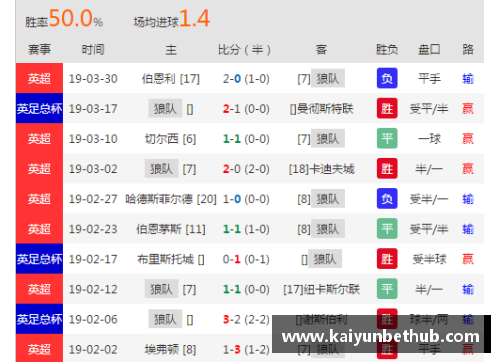Click score 1-3 (1-2) for 19-02-02
The height and width of the screenshot is (362, 500).
coord(246,349)
